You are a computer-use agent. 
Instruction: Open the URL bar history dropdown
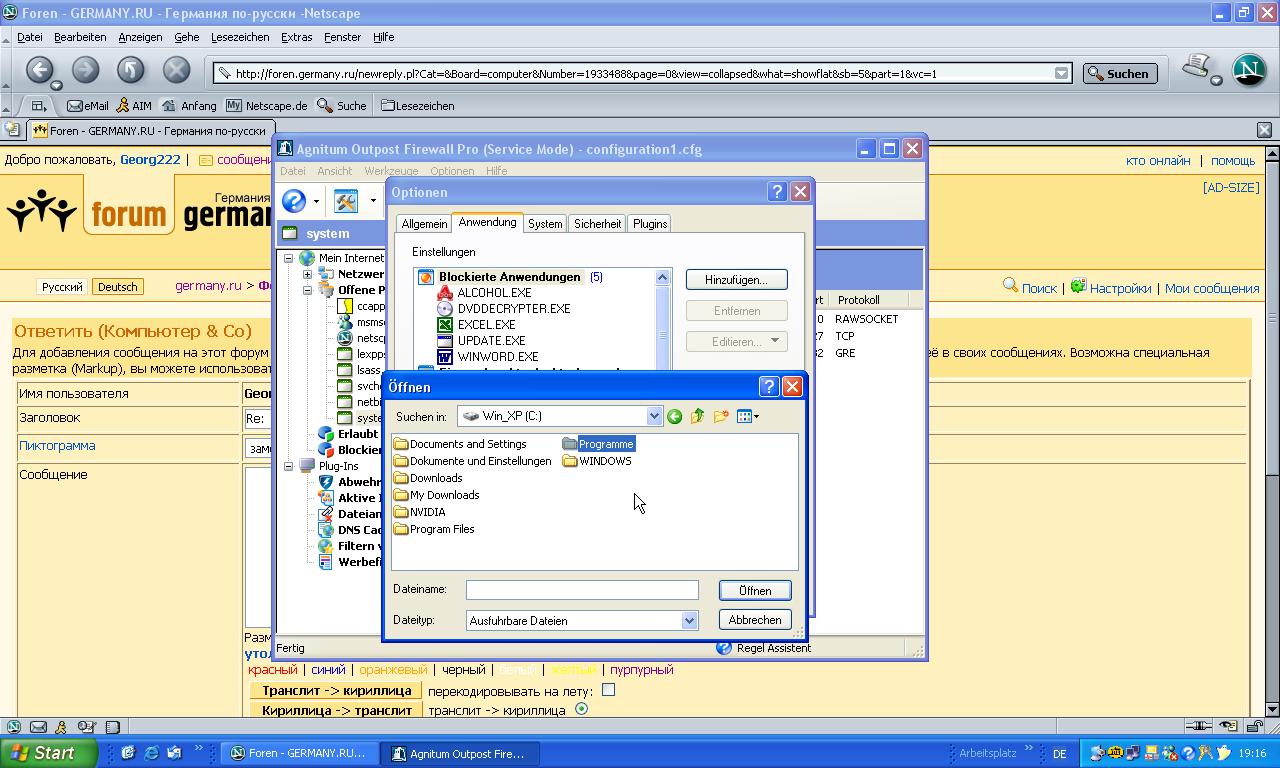1061,73
